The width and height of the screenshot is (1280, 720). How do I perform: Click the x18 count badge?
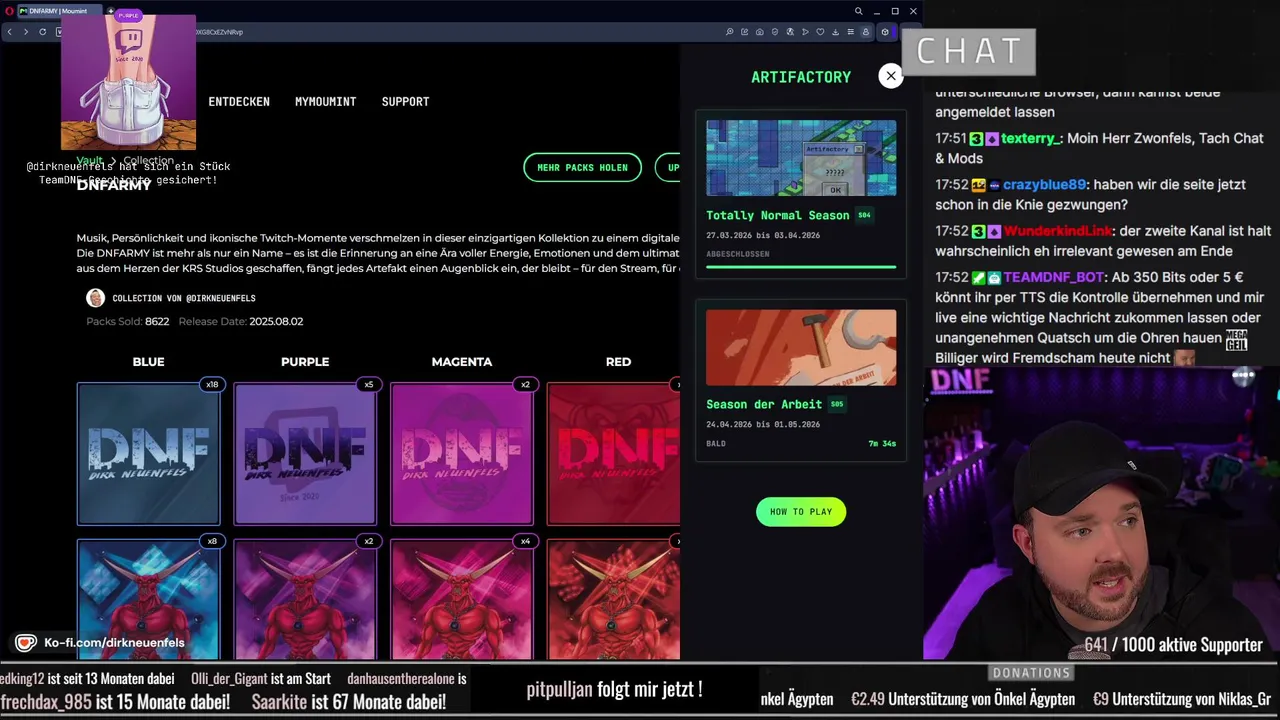tap(212, 384)
